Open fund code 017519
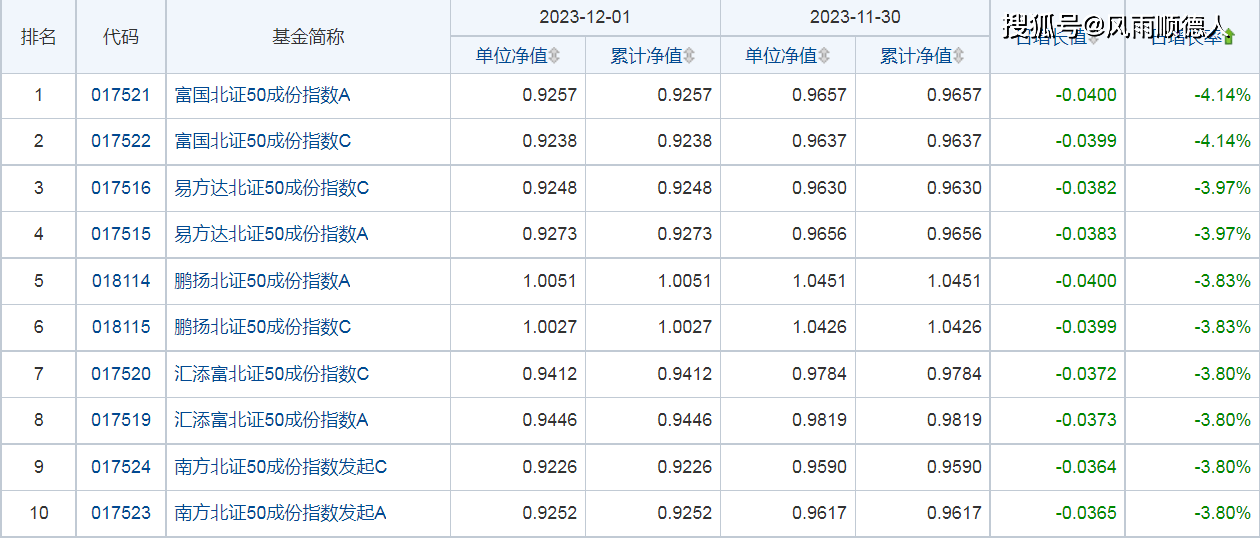The height and width of the screenshot is (538, 1260). pyautogui.click(x=121, y=420)
